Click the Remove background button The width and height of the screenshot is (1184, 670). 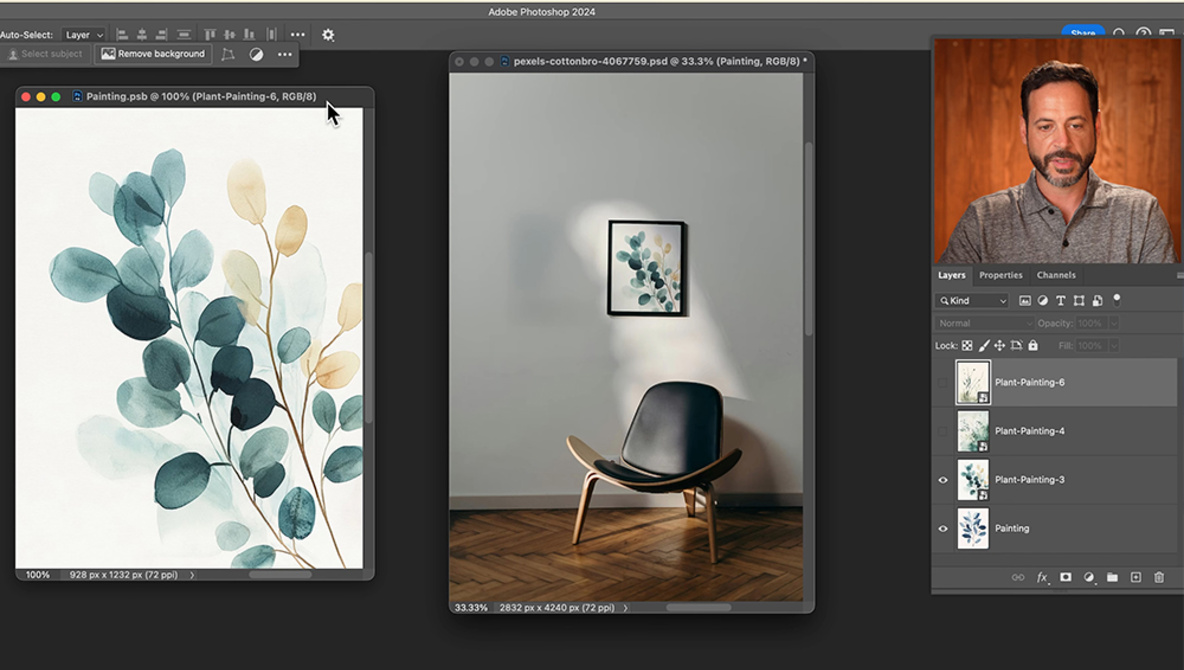click(152, 54)
